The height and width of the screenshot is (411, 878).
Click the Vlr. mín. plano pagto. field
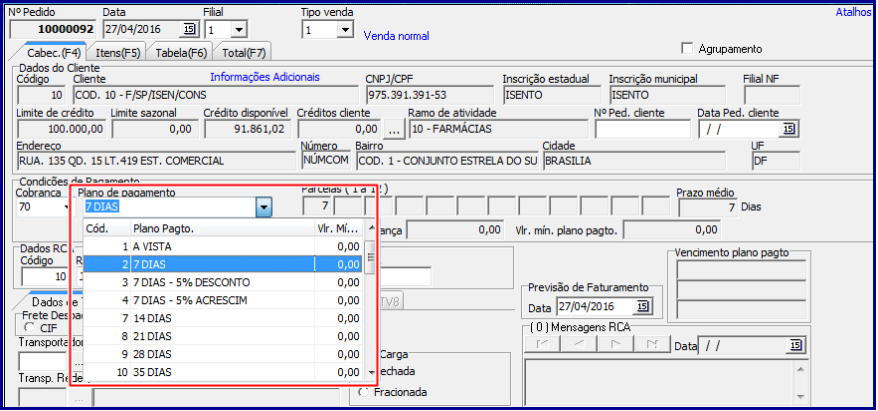click(x=672, y=230)
